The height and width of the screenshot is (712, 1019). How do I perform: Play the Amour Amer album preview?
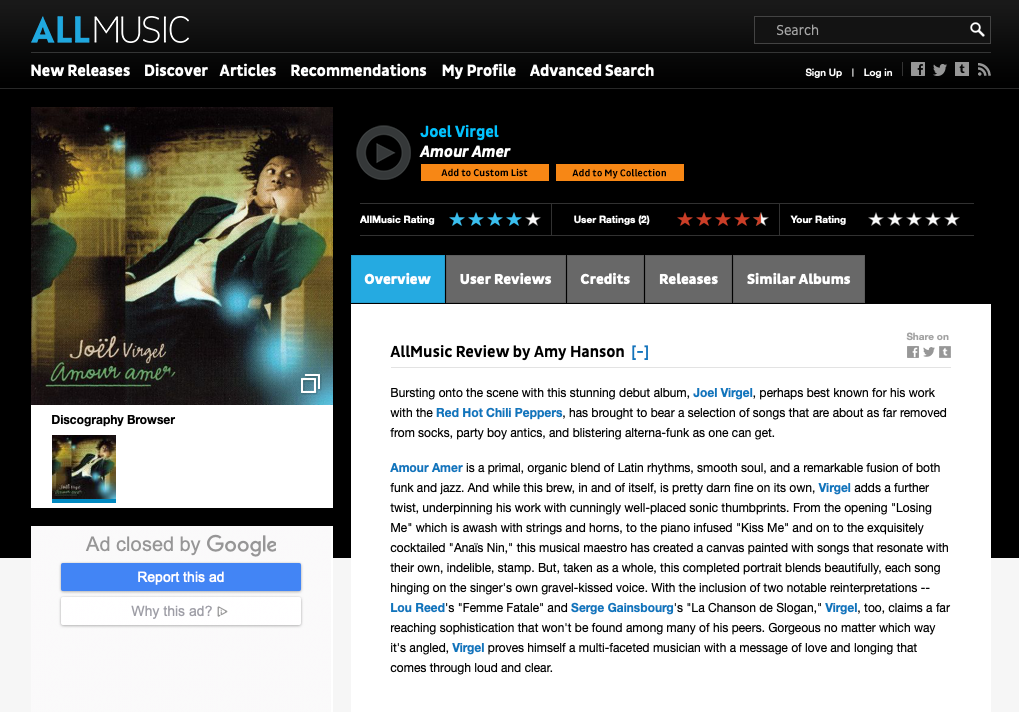point(383,153)
